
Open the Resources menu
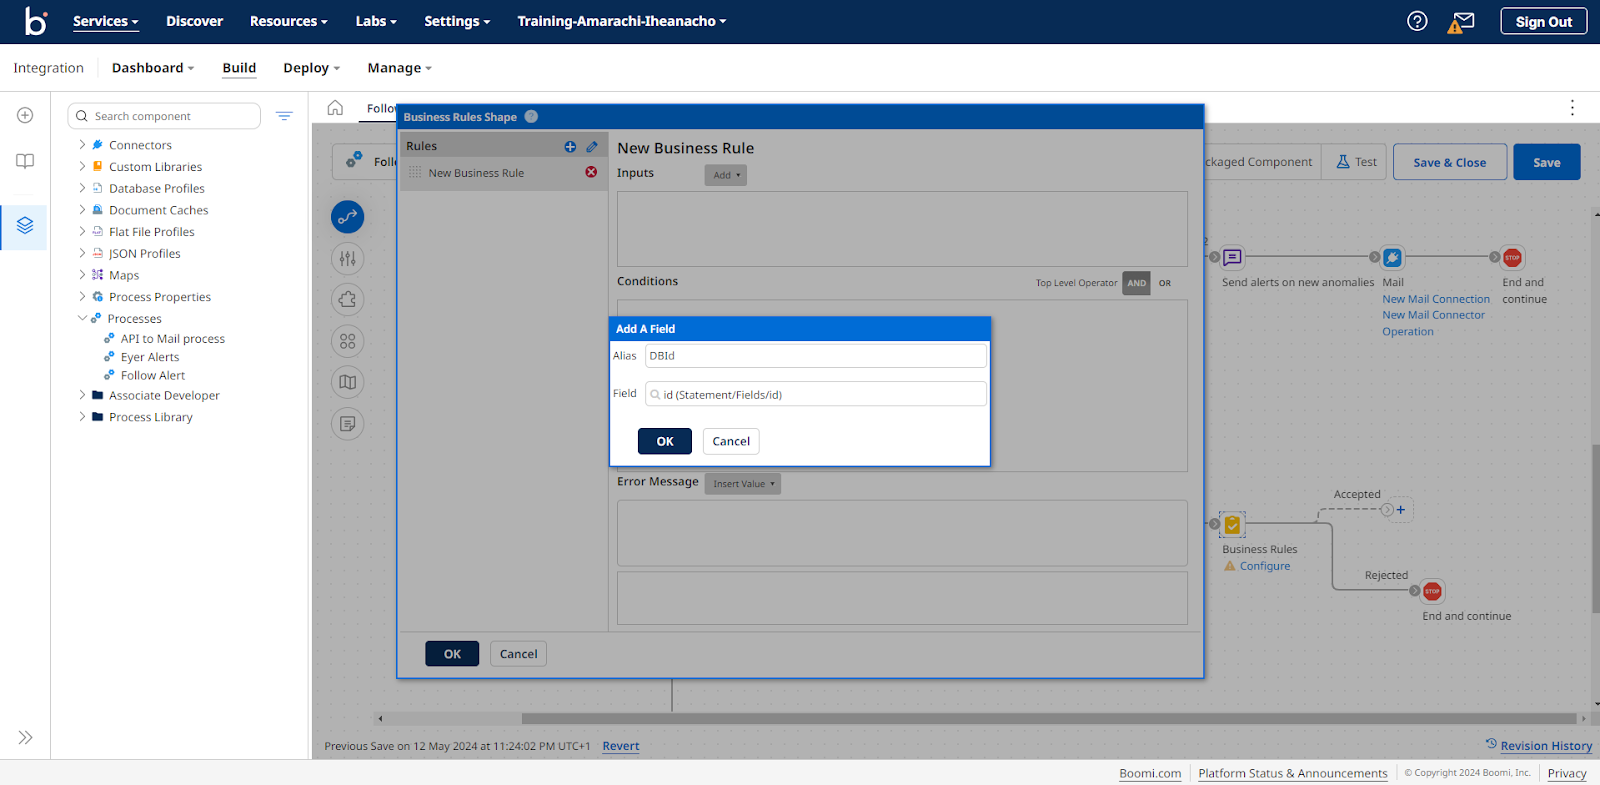click(289, 21)
